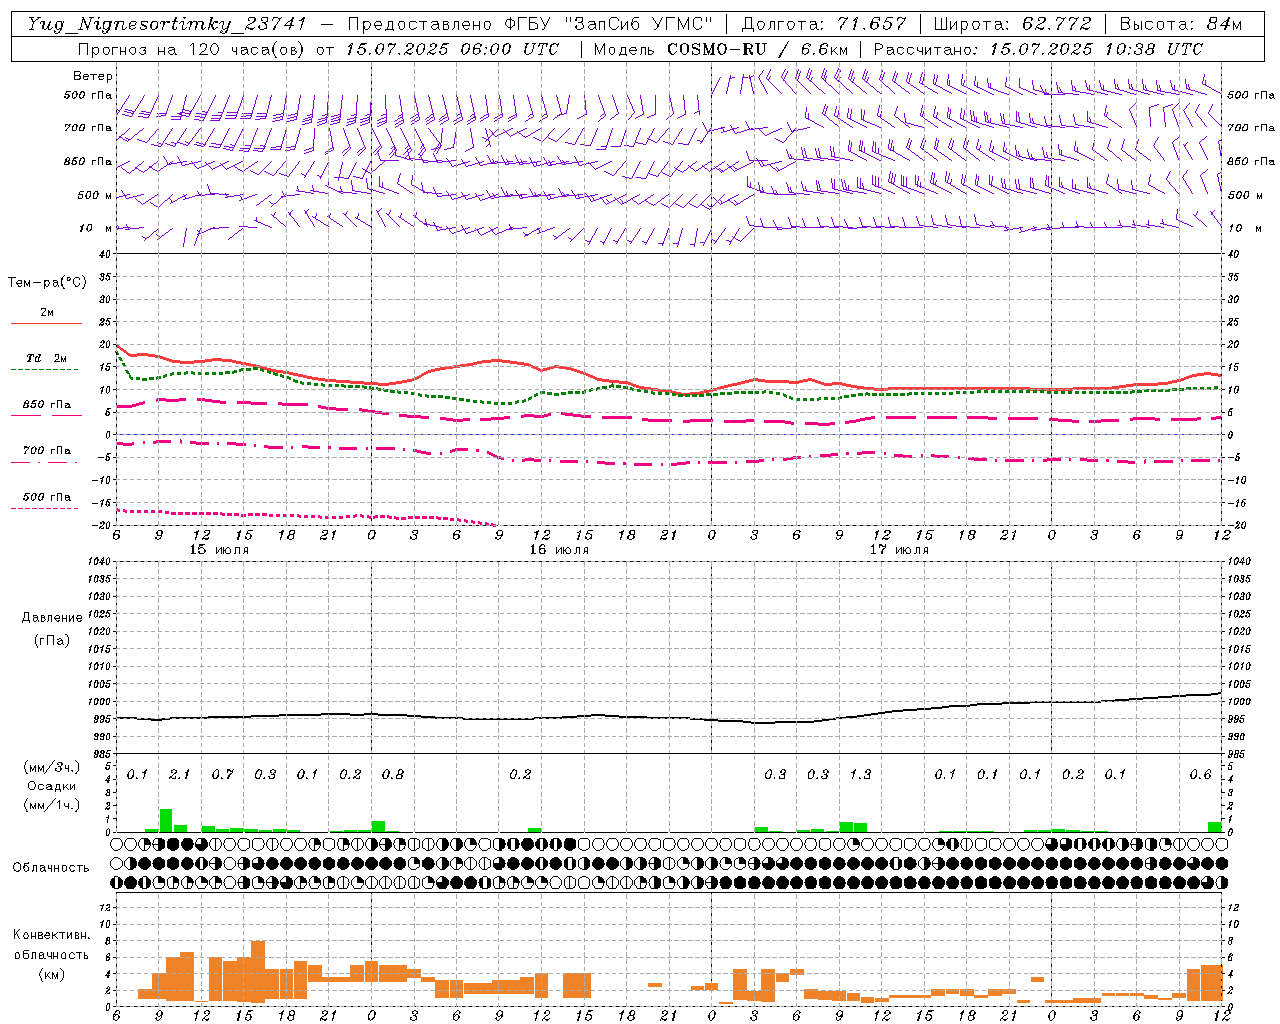Click the Тем-ра(°C) axis label
The width and height of the screenshot is (1280, 1024).
[47, 283]
